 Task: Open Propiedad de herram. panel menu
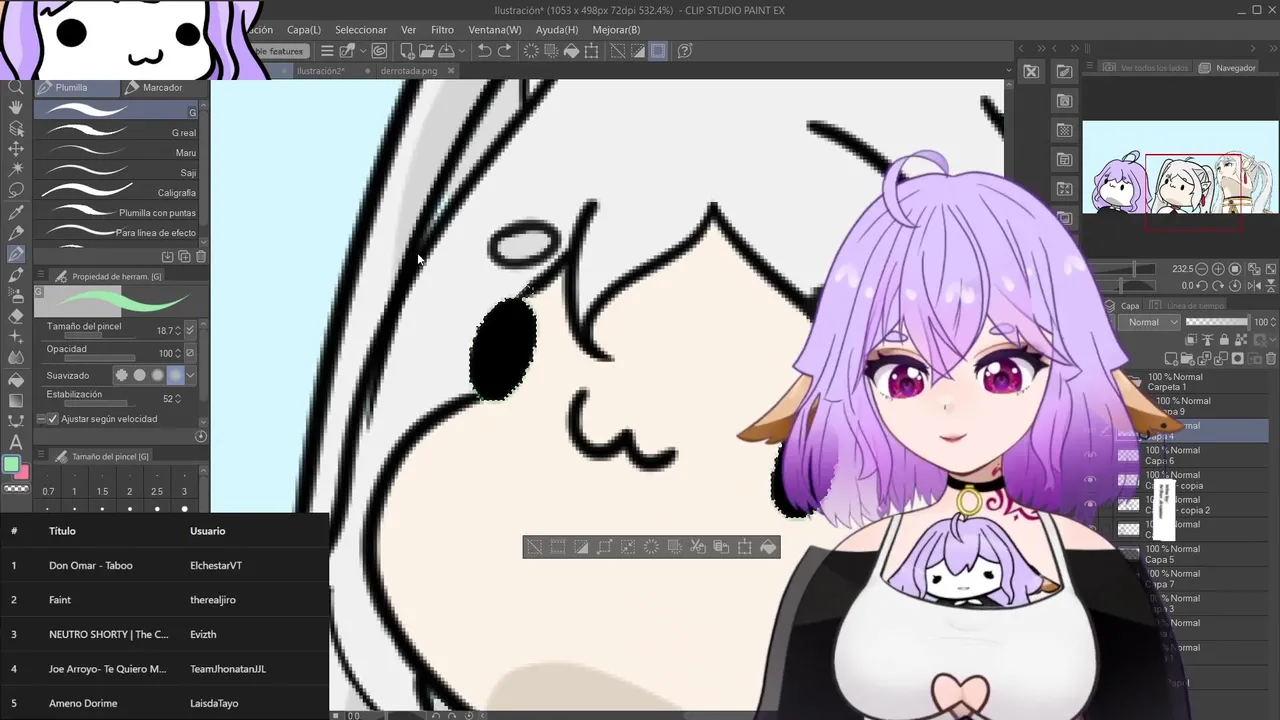(41, 276)
